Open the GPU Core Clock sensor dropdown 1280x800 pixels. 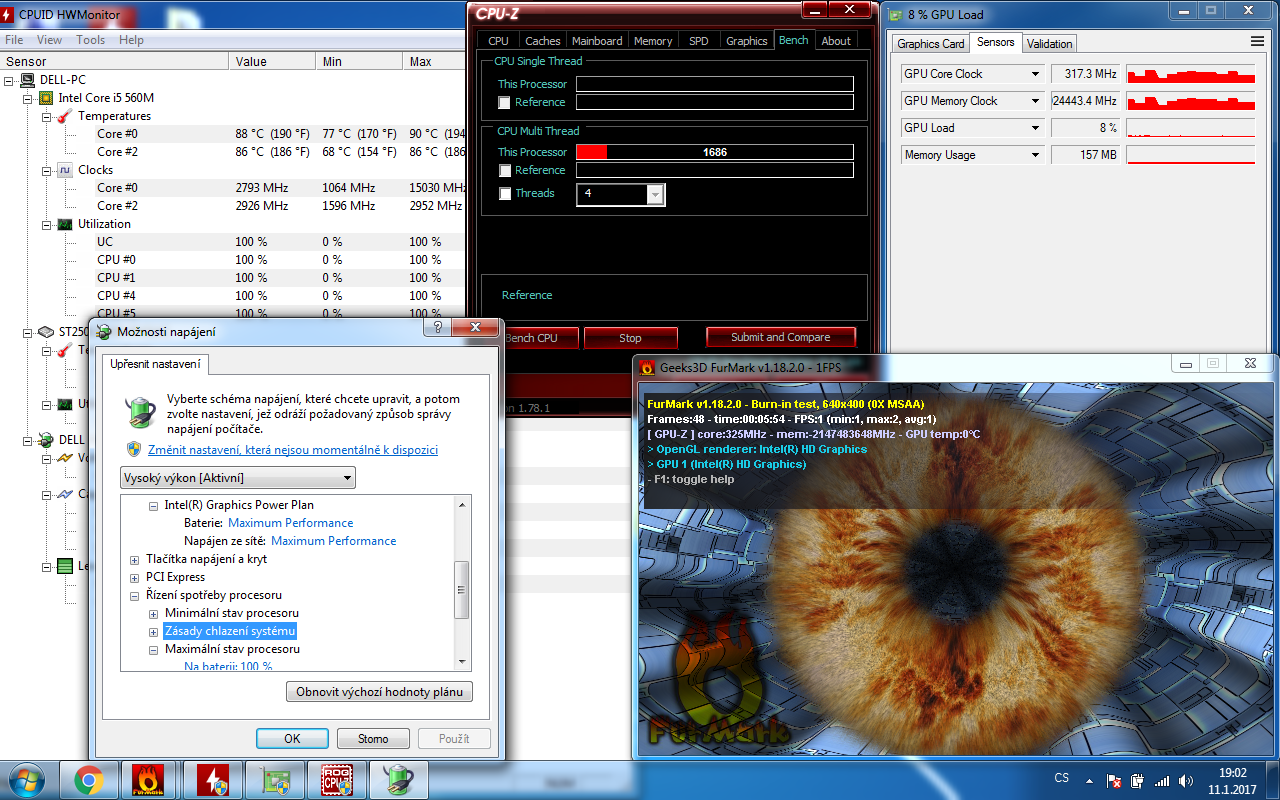click(1035, 74)
